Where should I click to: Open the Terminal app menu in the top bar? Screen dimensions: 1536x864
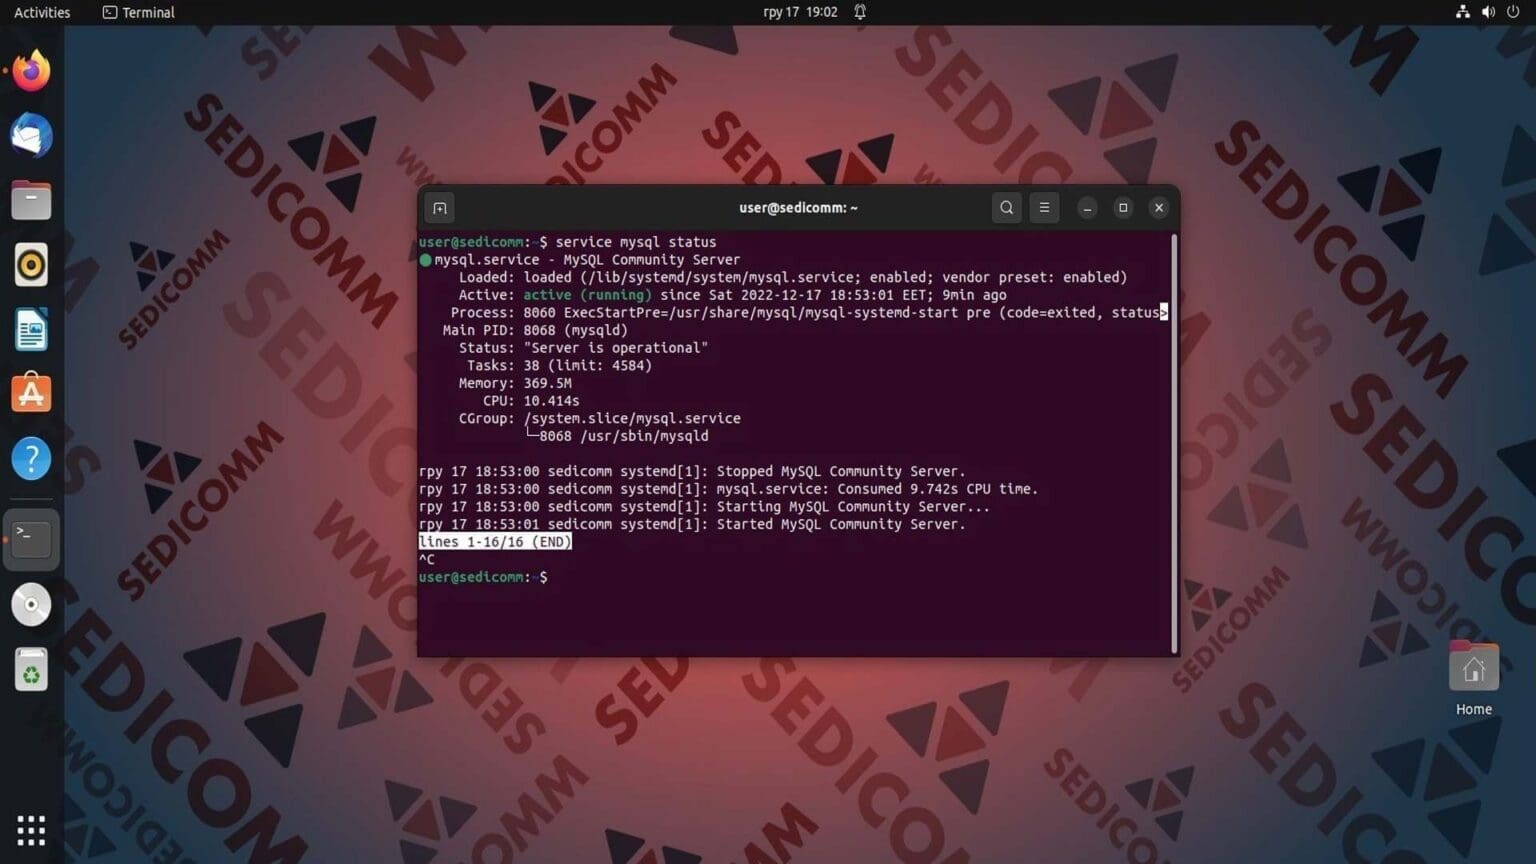(x=137, y=12)
